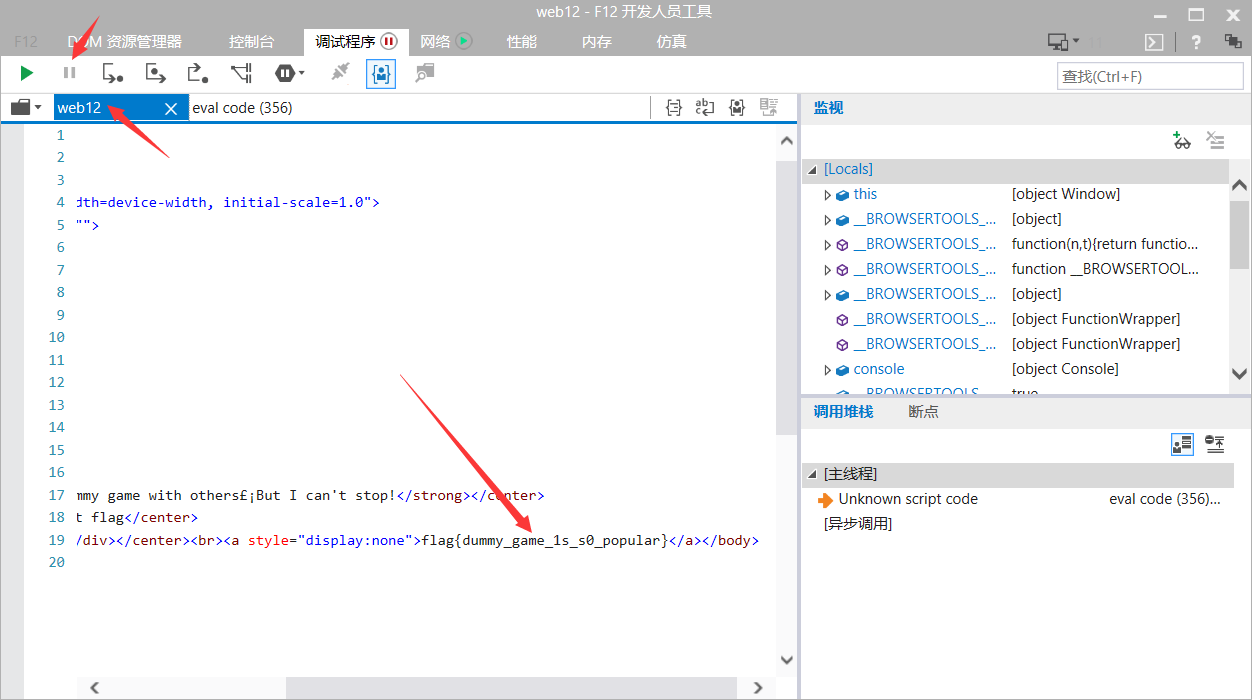Toggle the highlighted Just My Code button

[x=381, y=73]
